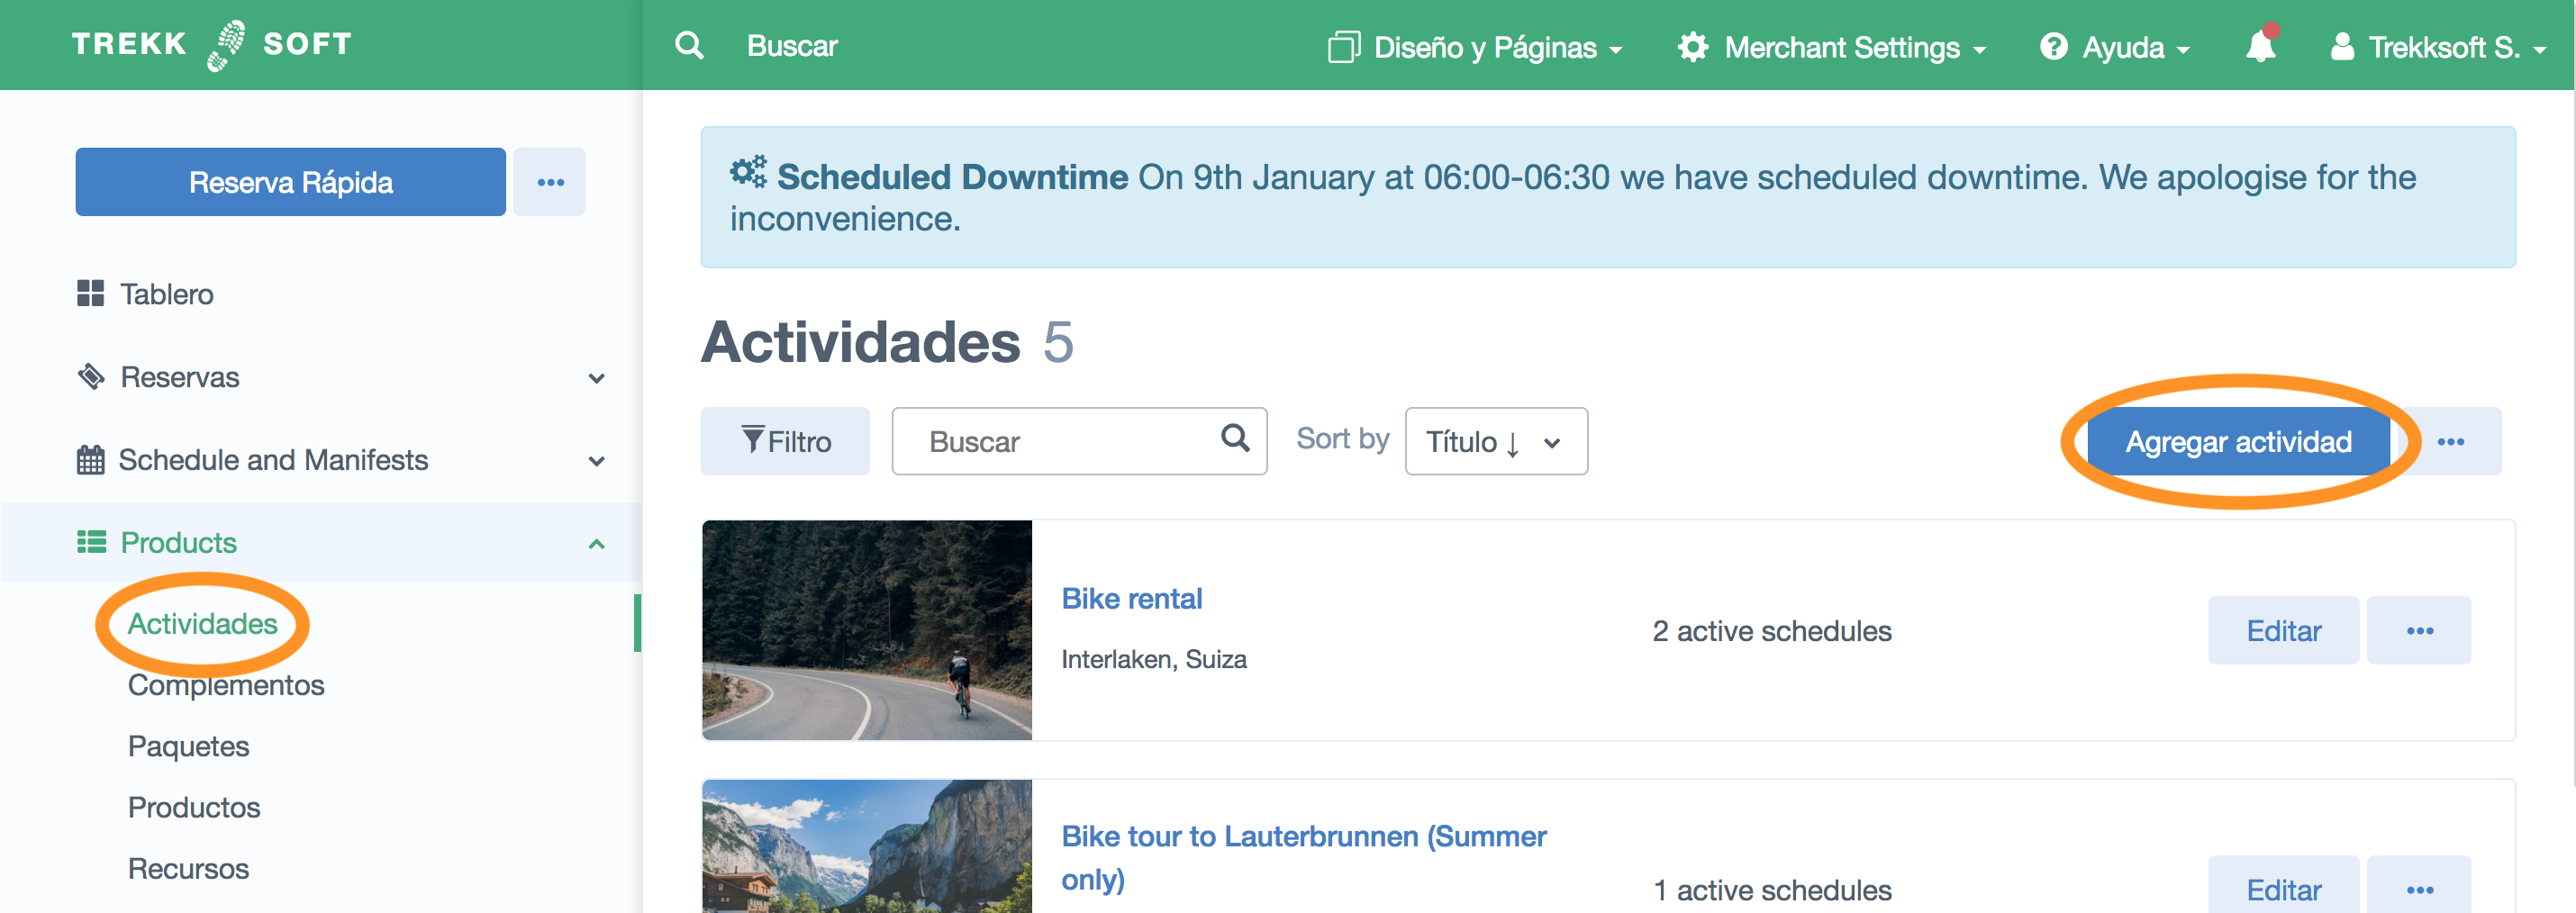Screen dimensions: 2576x913
Task: Click the user profile icon
Action: click(2341, 47)
